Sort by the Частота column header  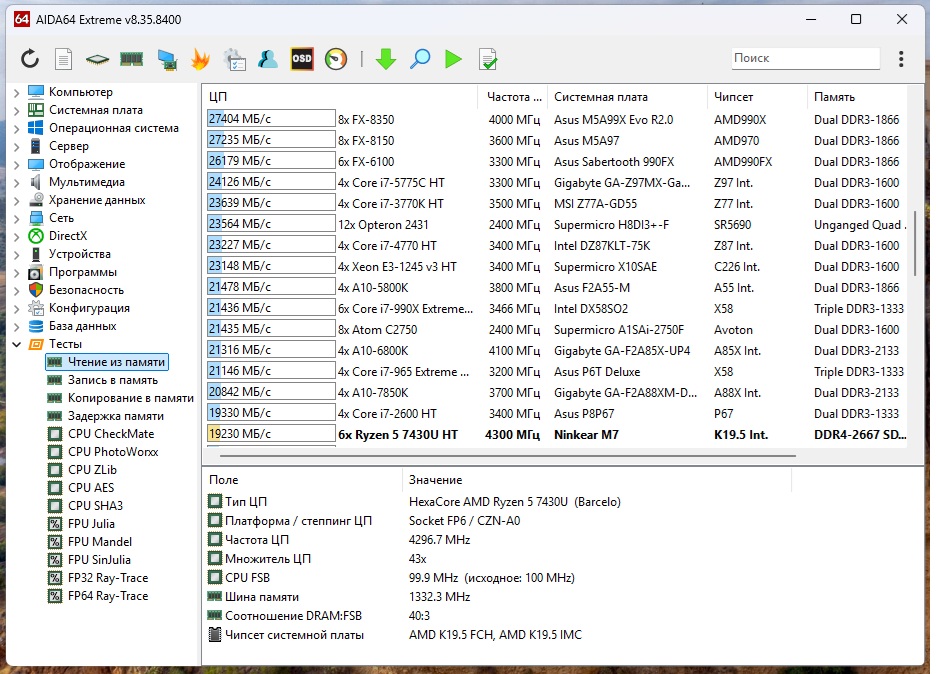[512, 97]
